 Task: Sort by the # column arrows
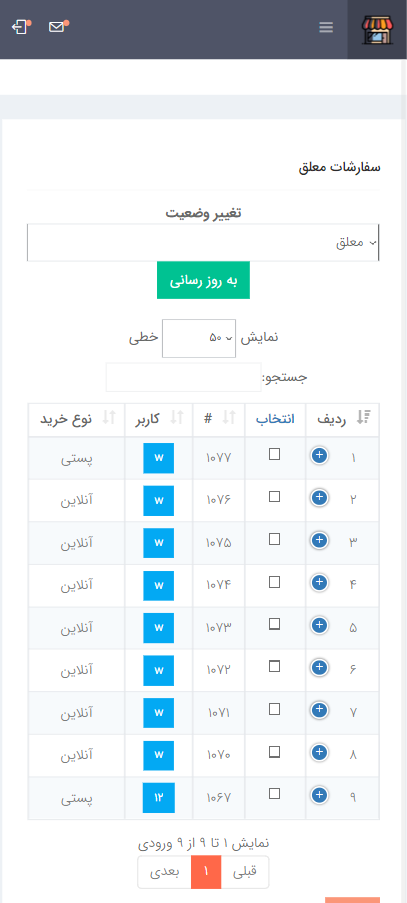[229, 418]
